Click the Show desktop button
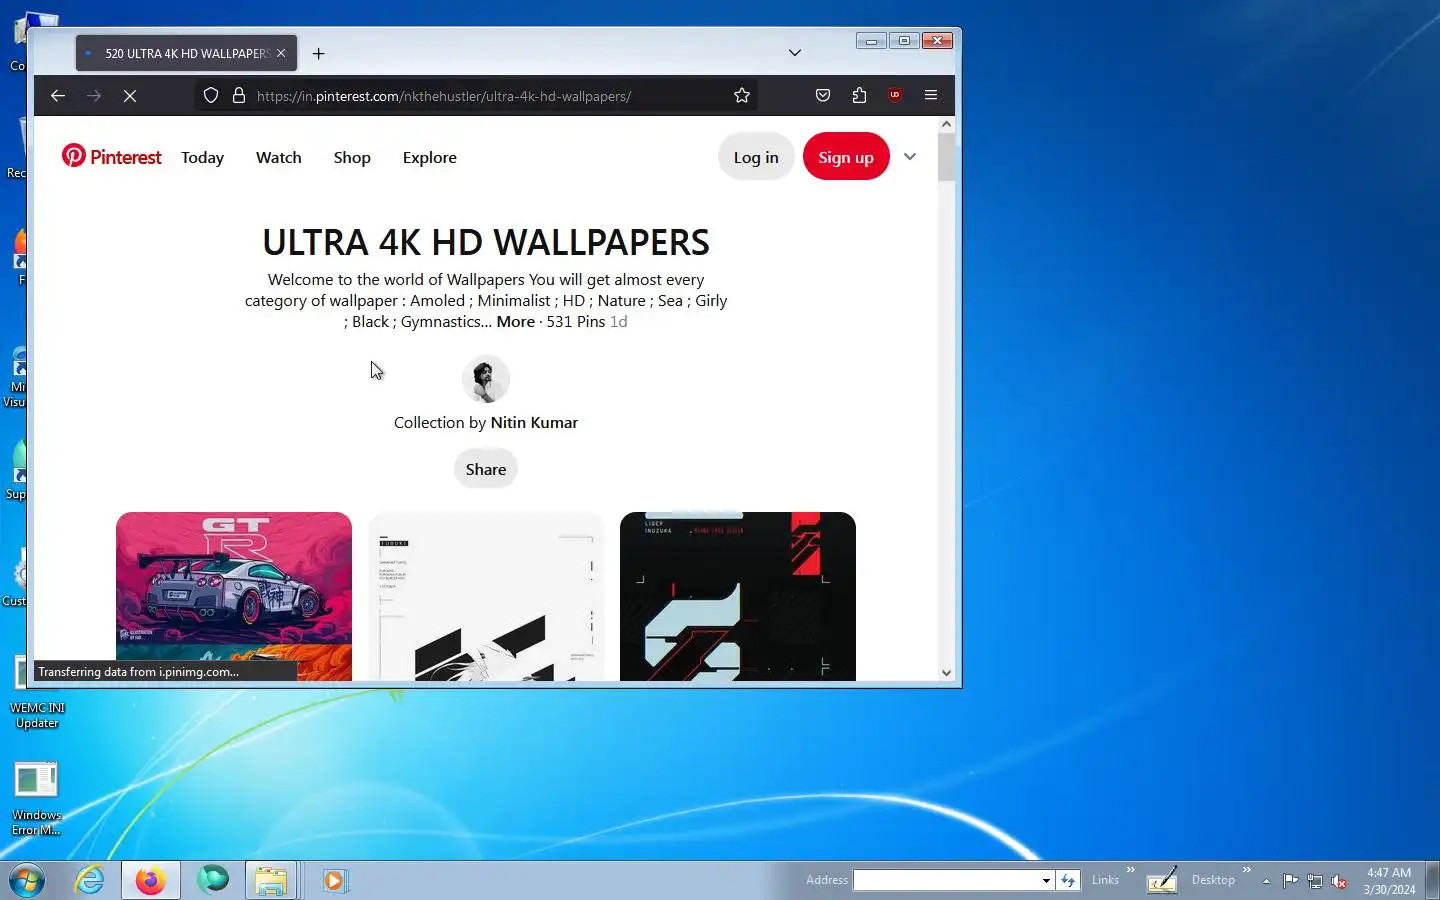Viewport: 1440px width, 900px height. (x=1432, y=880)
